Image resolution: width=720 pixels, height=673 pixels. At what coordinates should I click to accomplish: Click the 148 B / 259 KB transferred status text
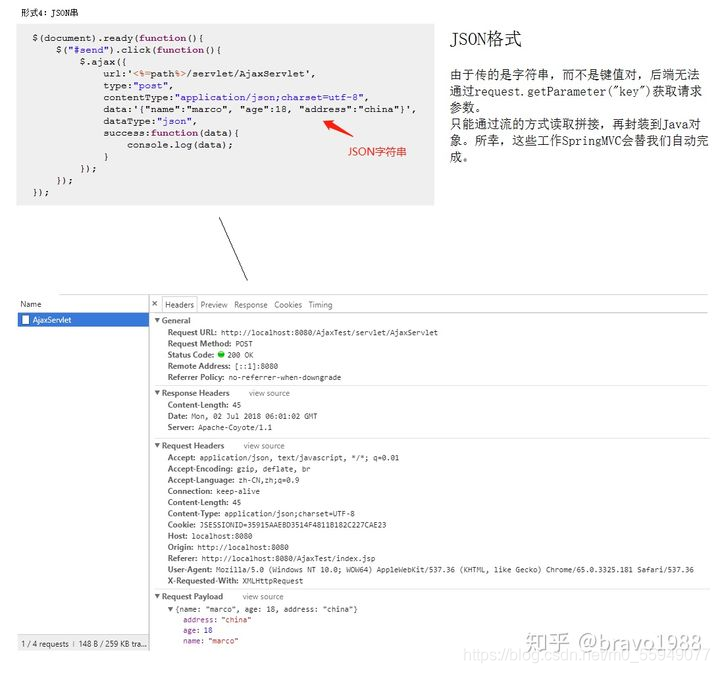point(112,644)
